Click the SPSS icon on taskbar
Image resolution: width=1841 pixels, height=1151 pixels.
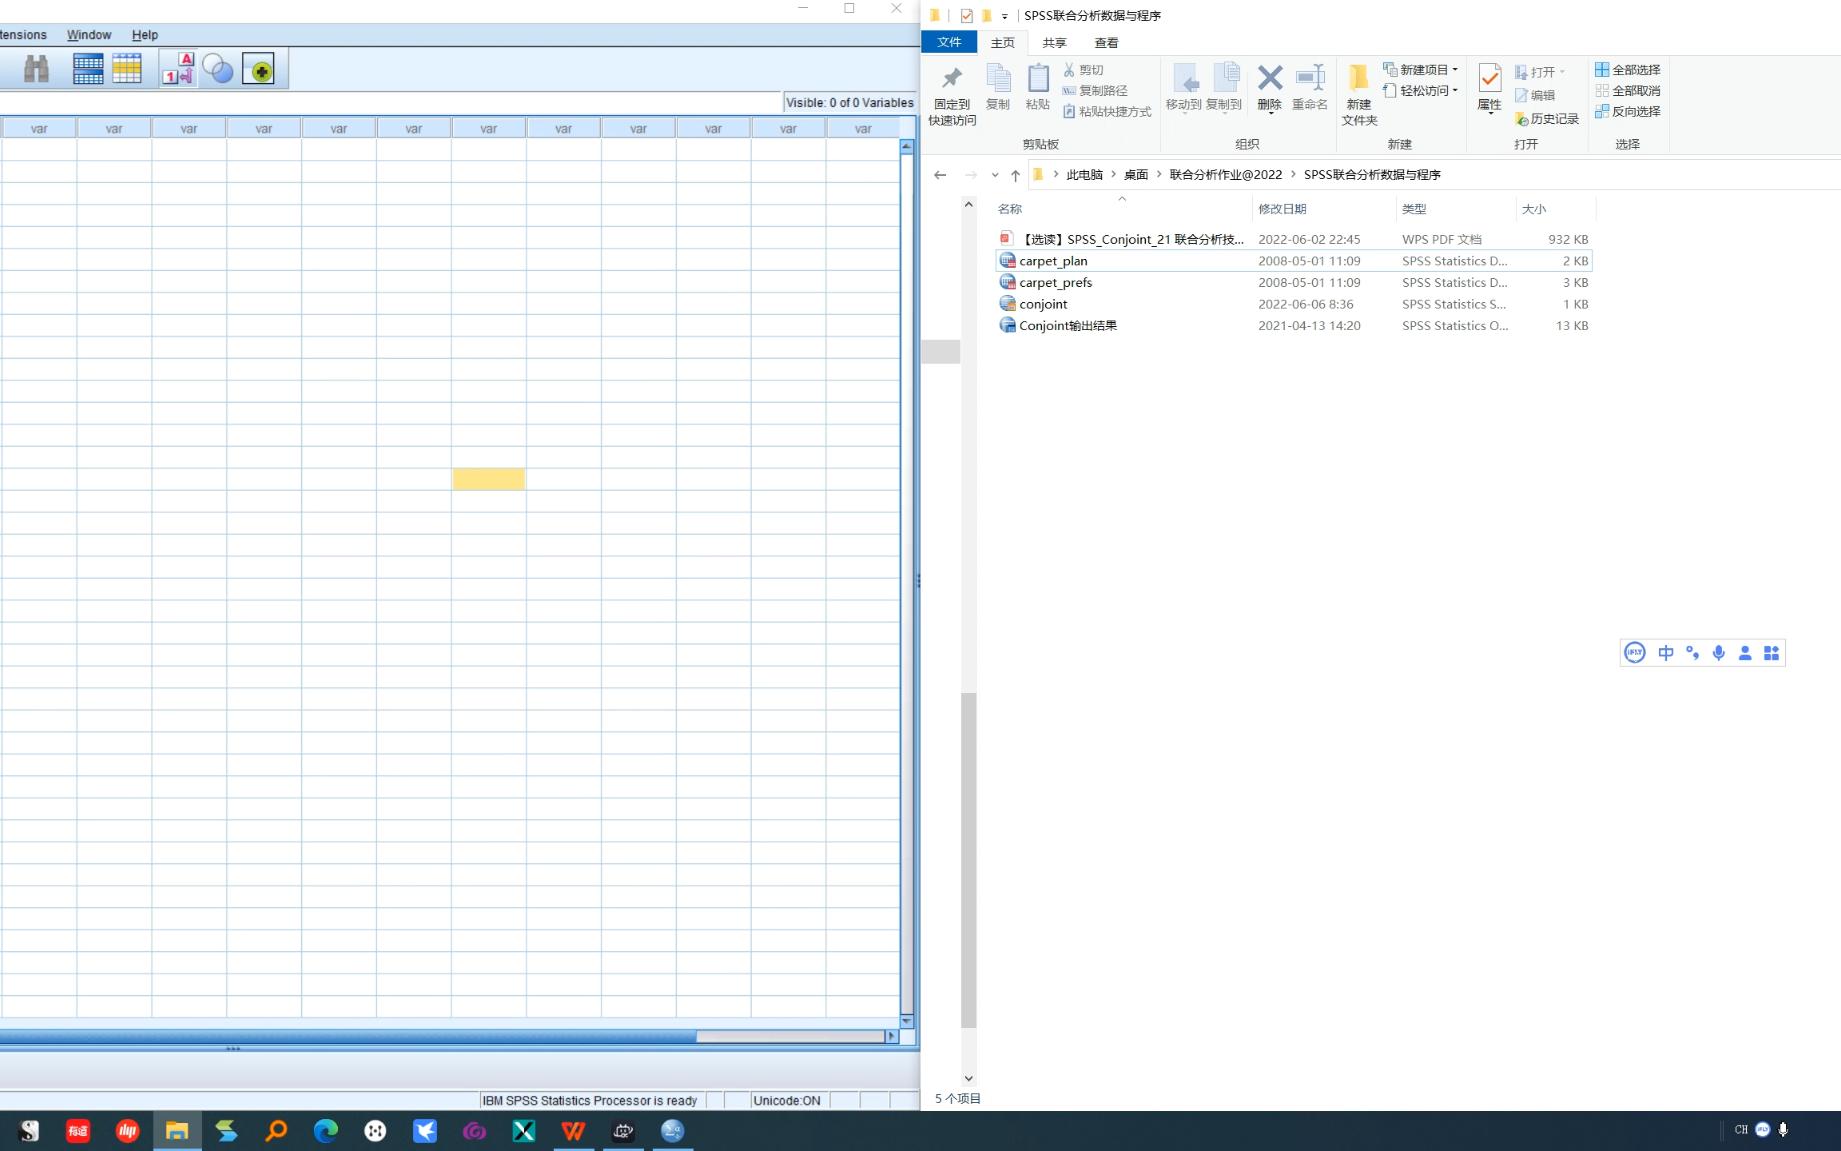point(673,1131)
